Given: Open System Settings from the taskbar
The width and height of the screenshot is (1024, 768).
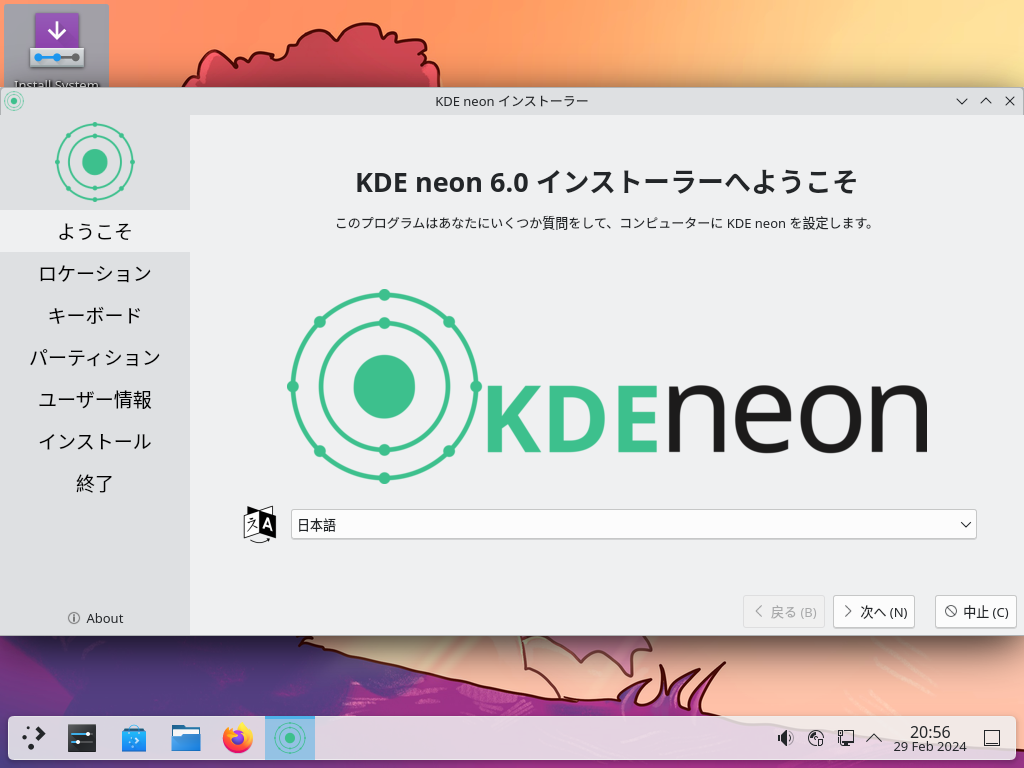Looking at the screenshot, I should (82, 738).
